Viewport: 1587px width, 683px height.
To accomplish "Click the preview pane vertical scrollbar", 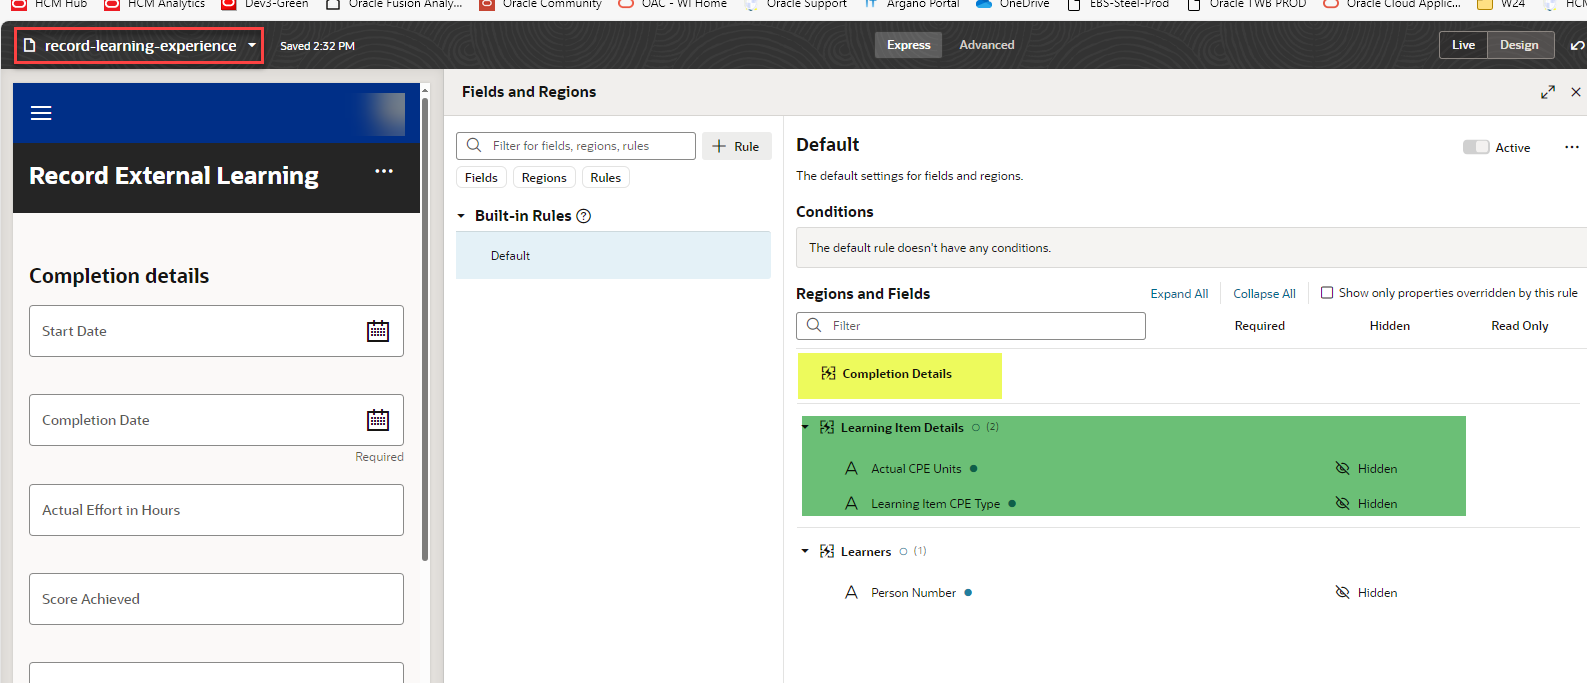I will coord(425,330).
